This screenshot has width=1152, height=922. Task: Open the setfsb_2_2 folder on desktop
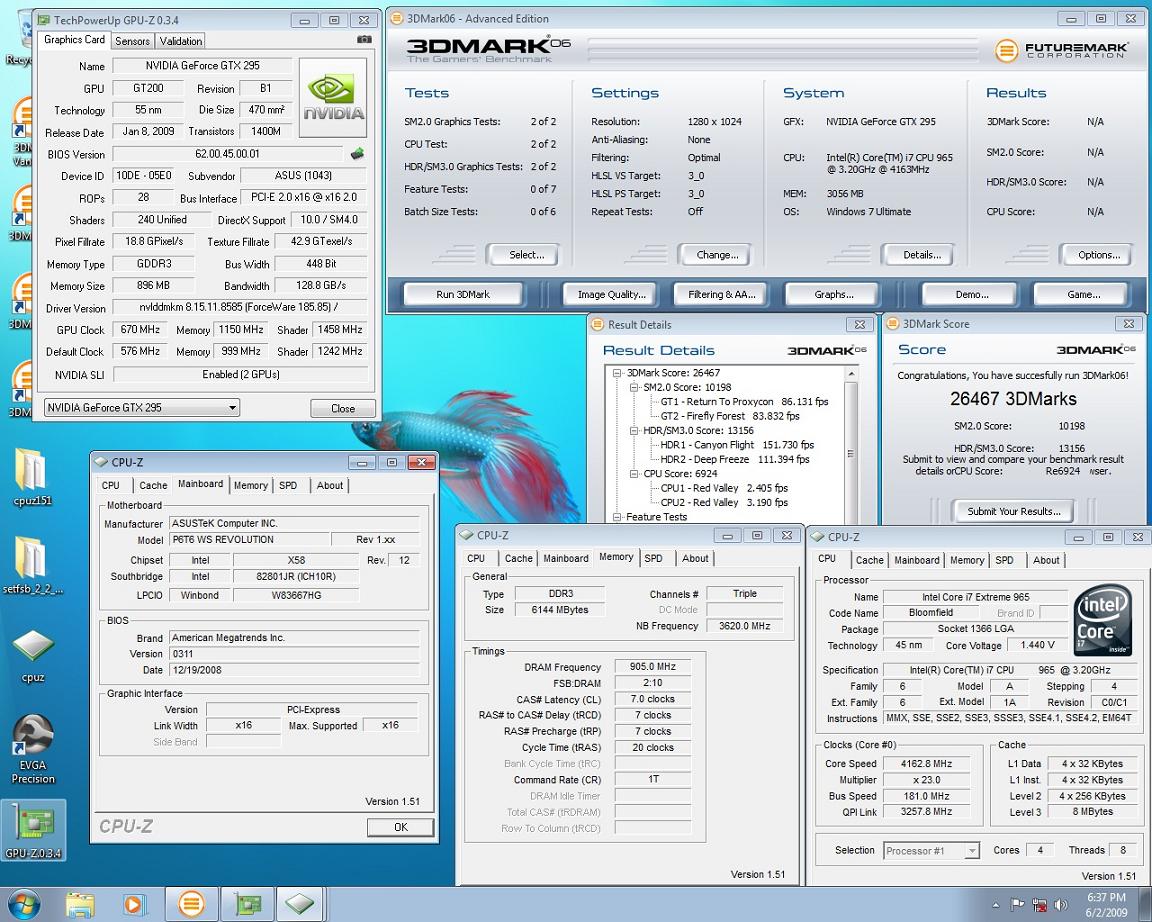click(32, 566)
